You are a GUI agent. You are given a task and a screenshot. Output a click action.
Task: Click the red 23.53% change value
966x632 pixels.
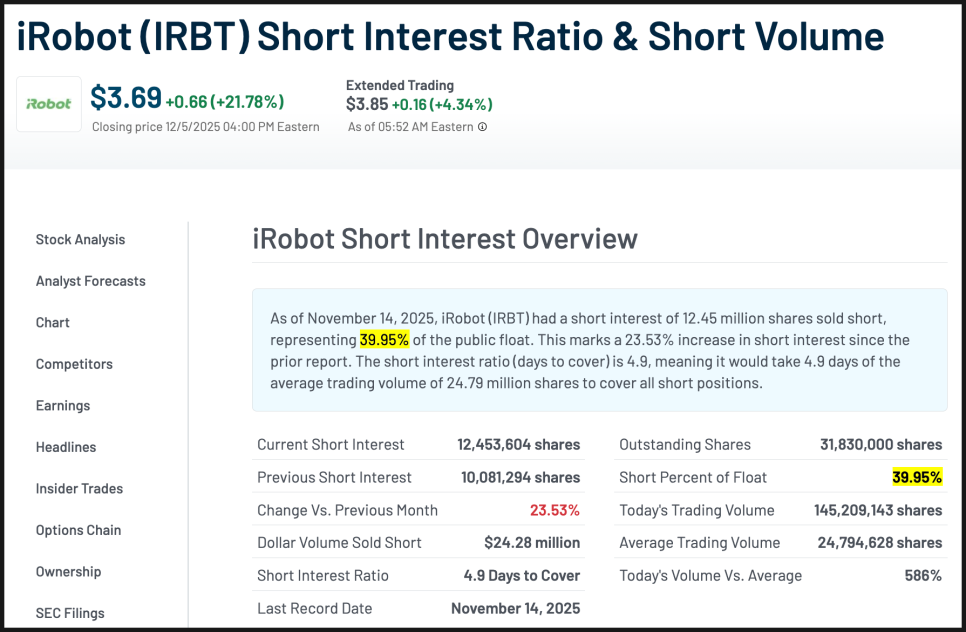555,510
